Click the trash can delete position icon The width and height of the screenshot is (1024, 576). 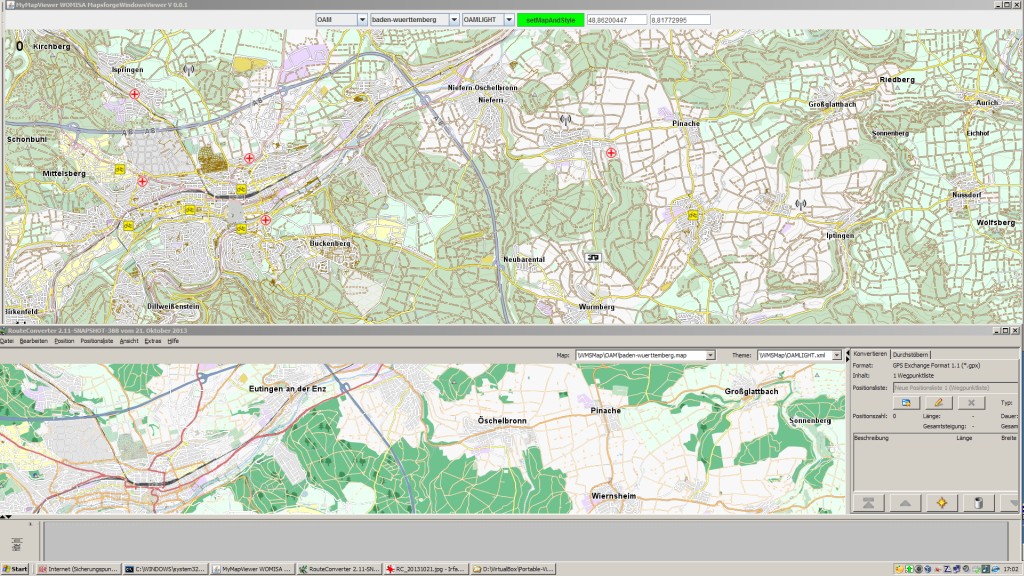[x=979, y=502]
